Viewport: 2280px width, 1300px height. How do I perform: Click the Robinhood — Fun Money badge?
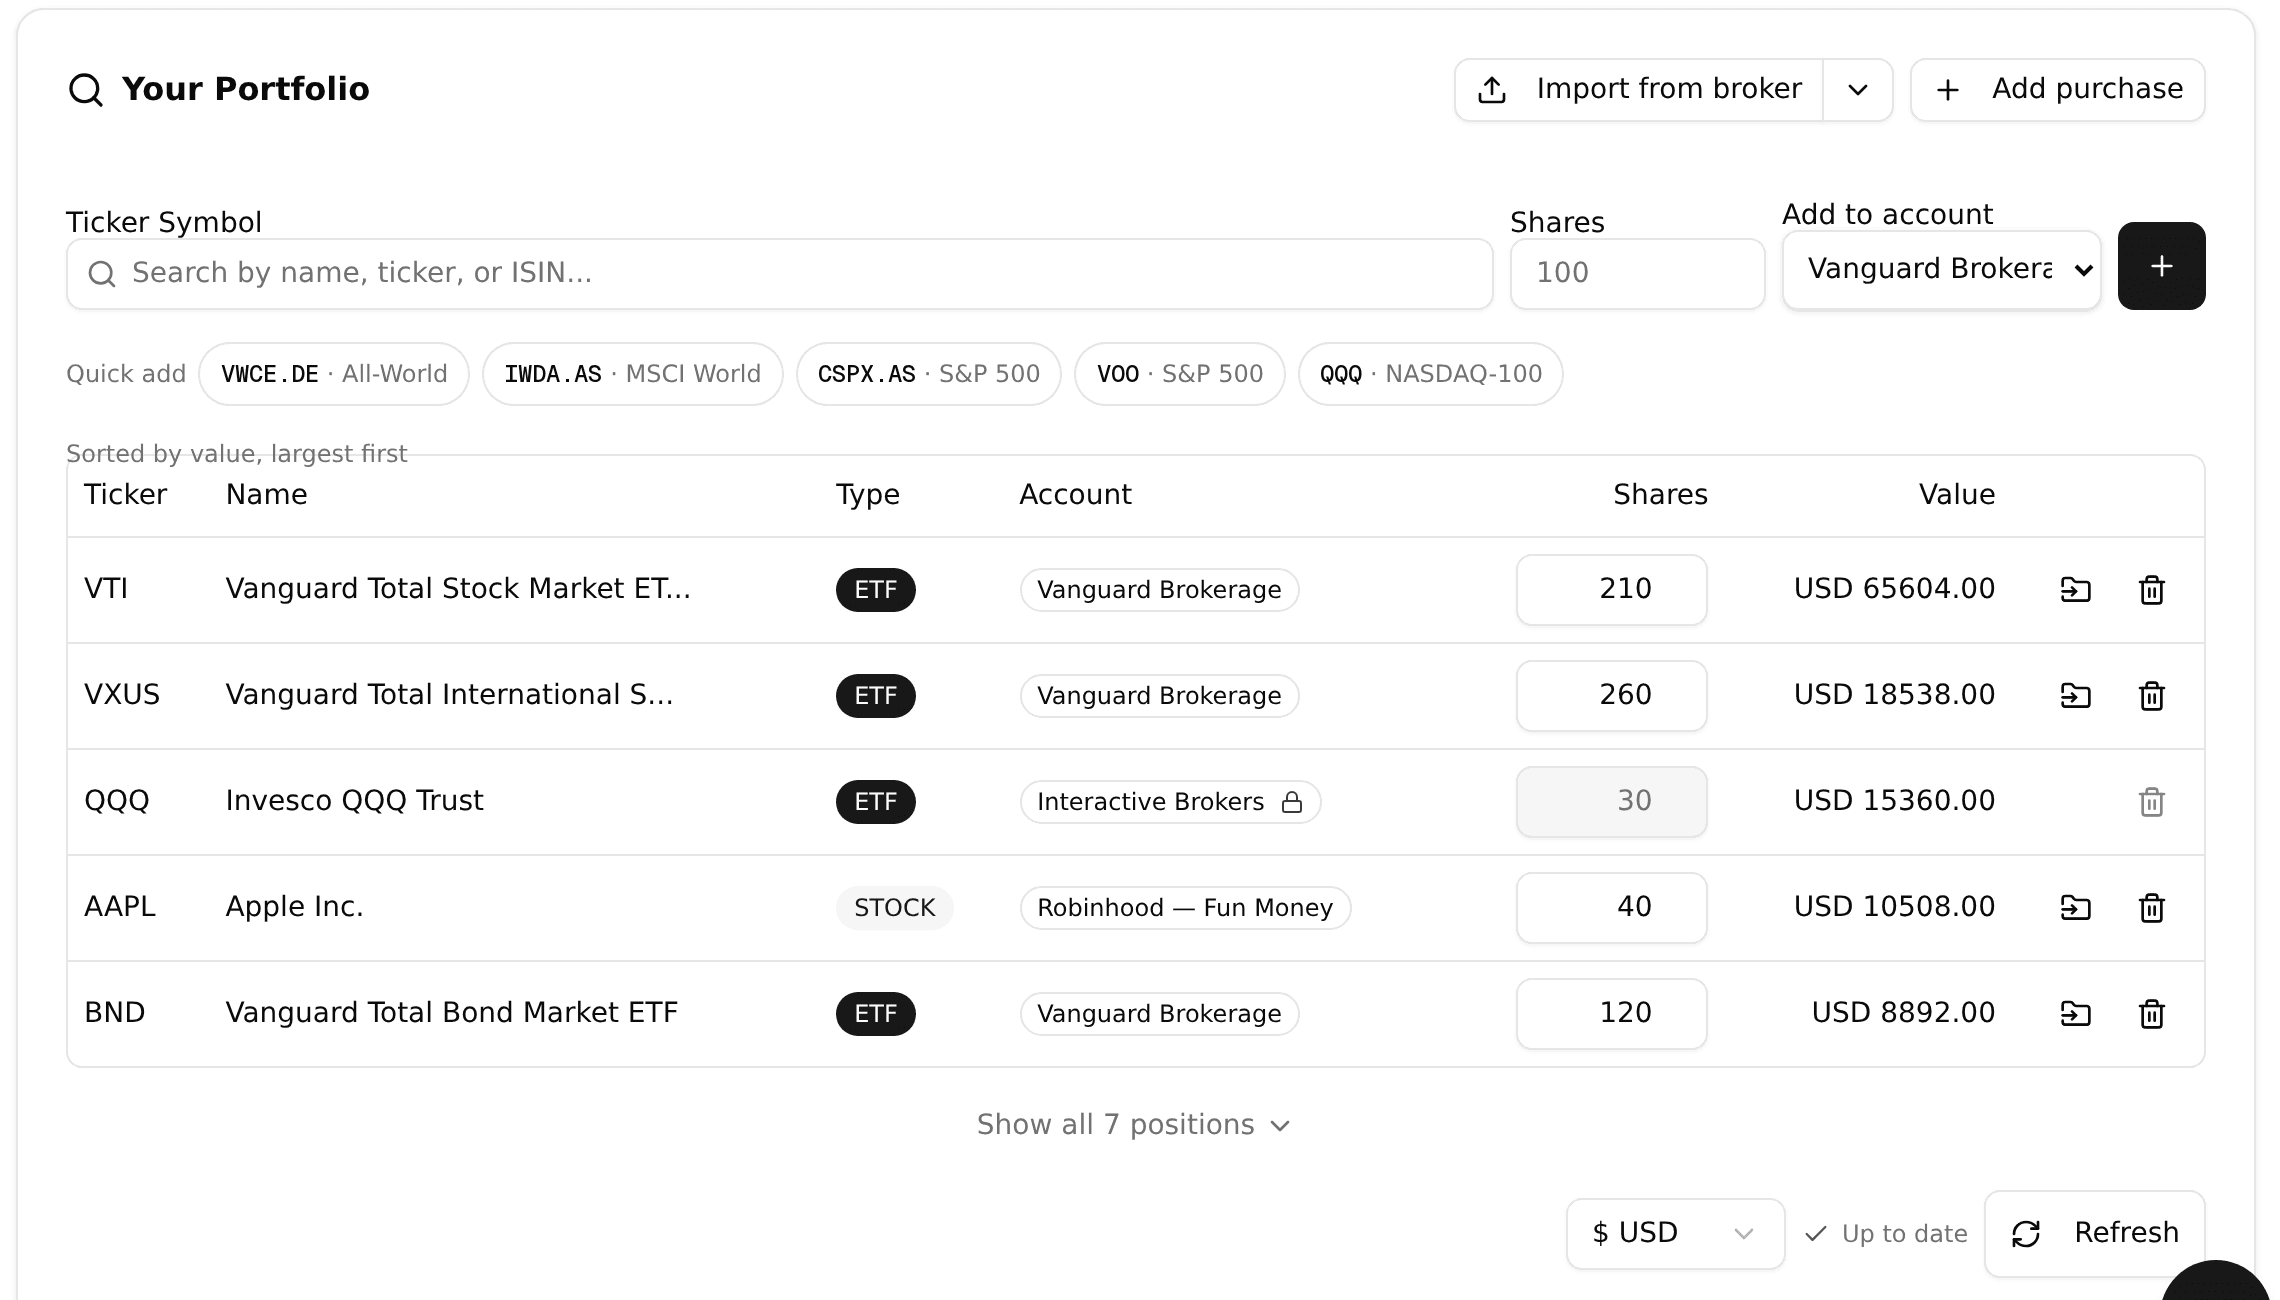point(1185,908)
